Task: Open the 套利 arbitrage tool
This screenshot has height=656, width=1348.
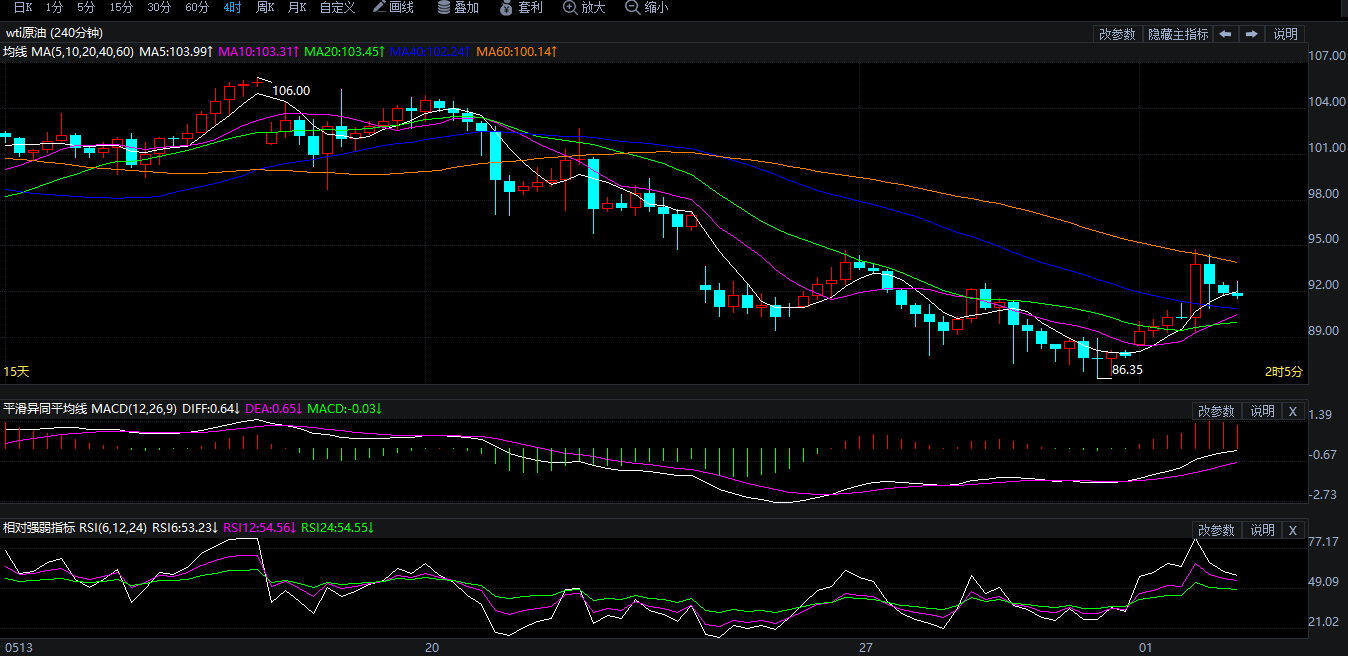Action: [x=522, y=7]
